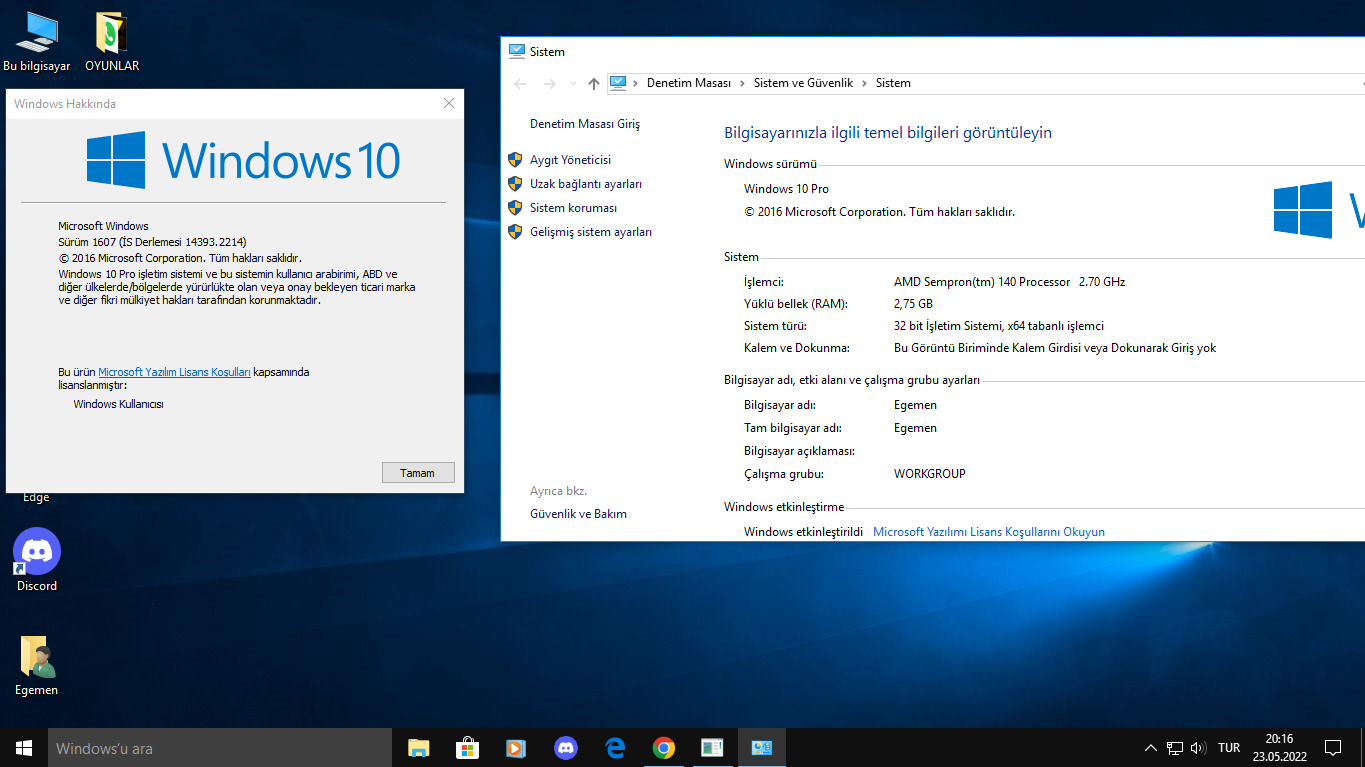Open Aygıt Yöneticisi from the sidebar
Viewport: 1365px width, 767px height.
570,160
